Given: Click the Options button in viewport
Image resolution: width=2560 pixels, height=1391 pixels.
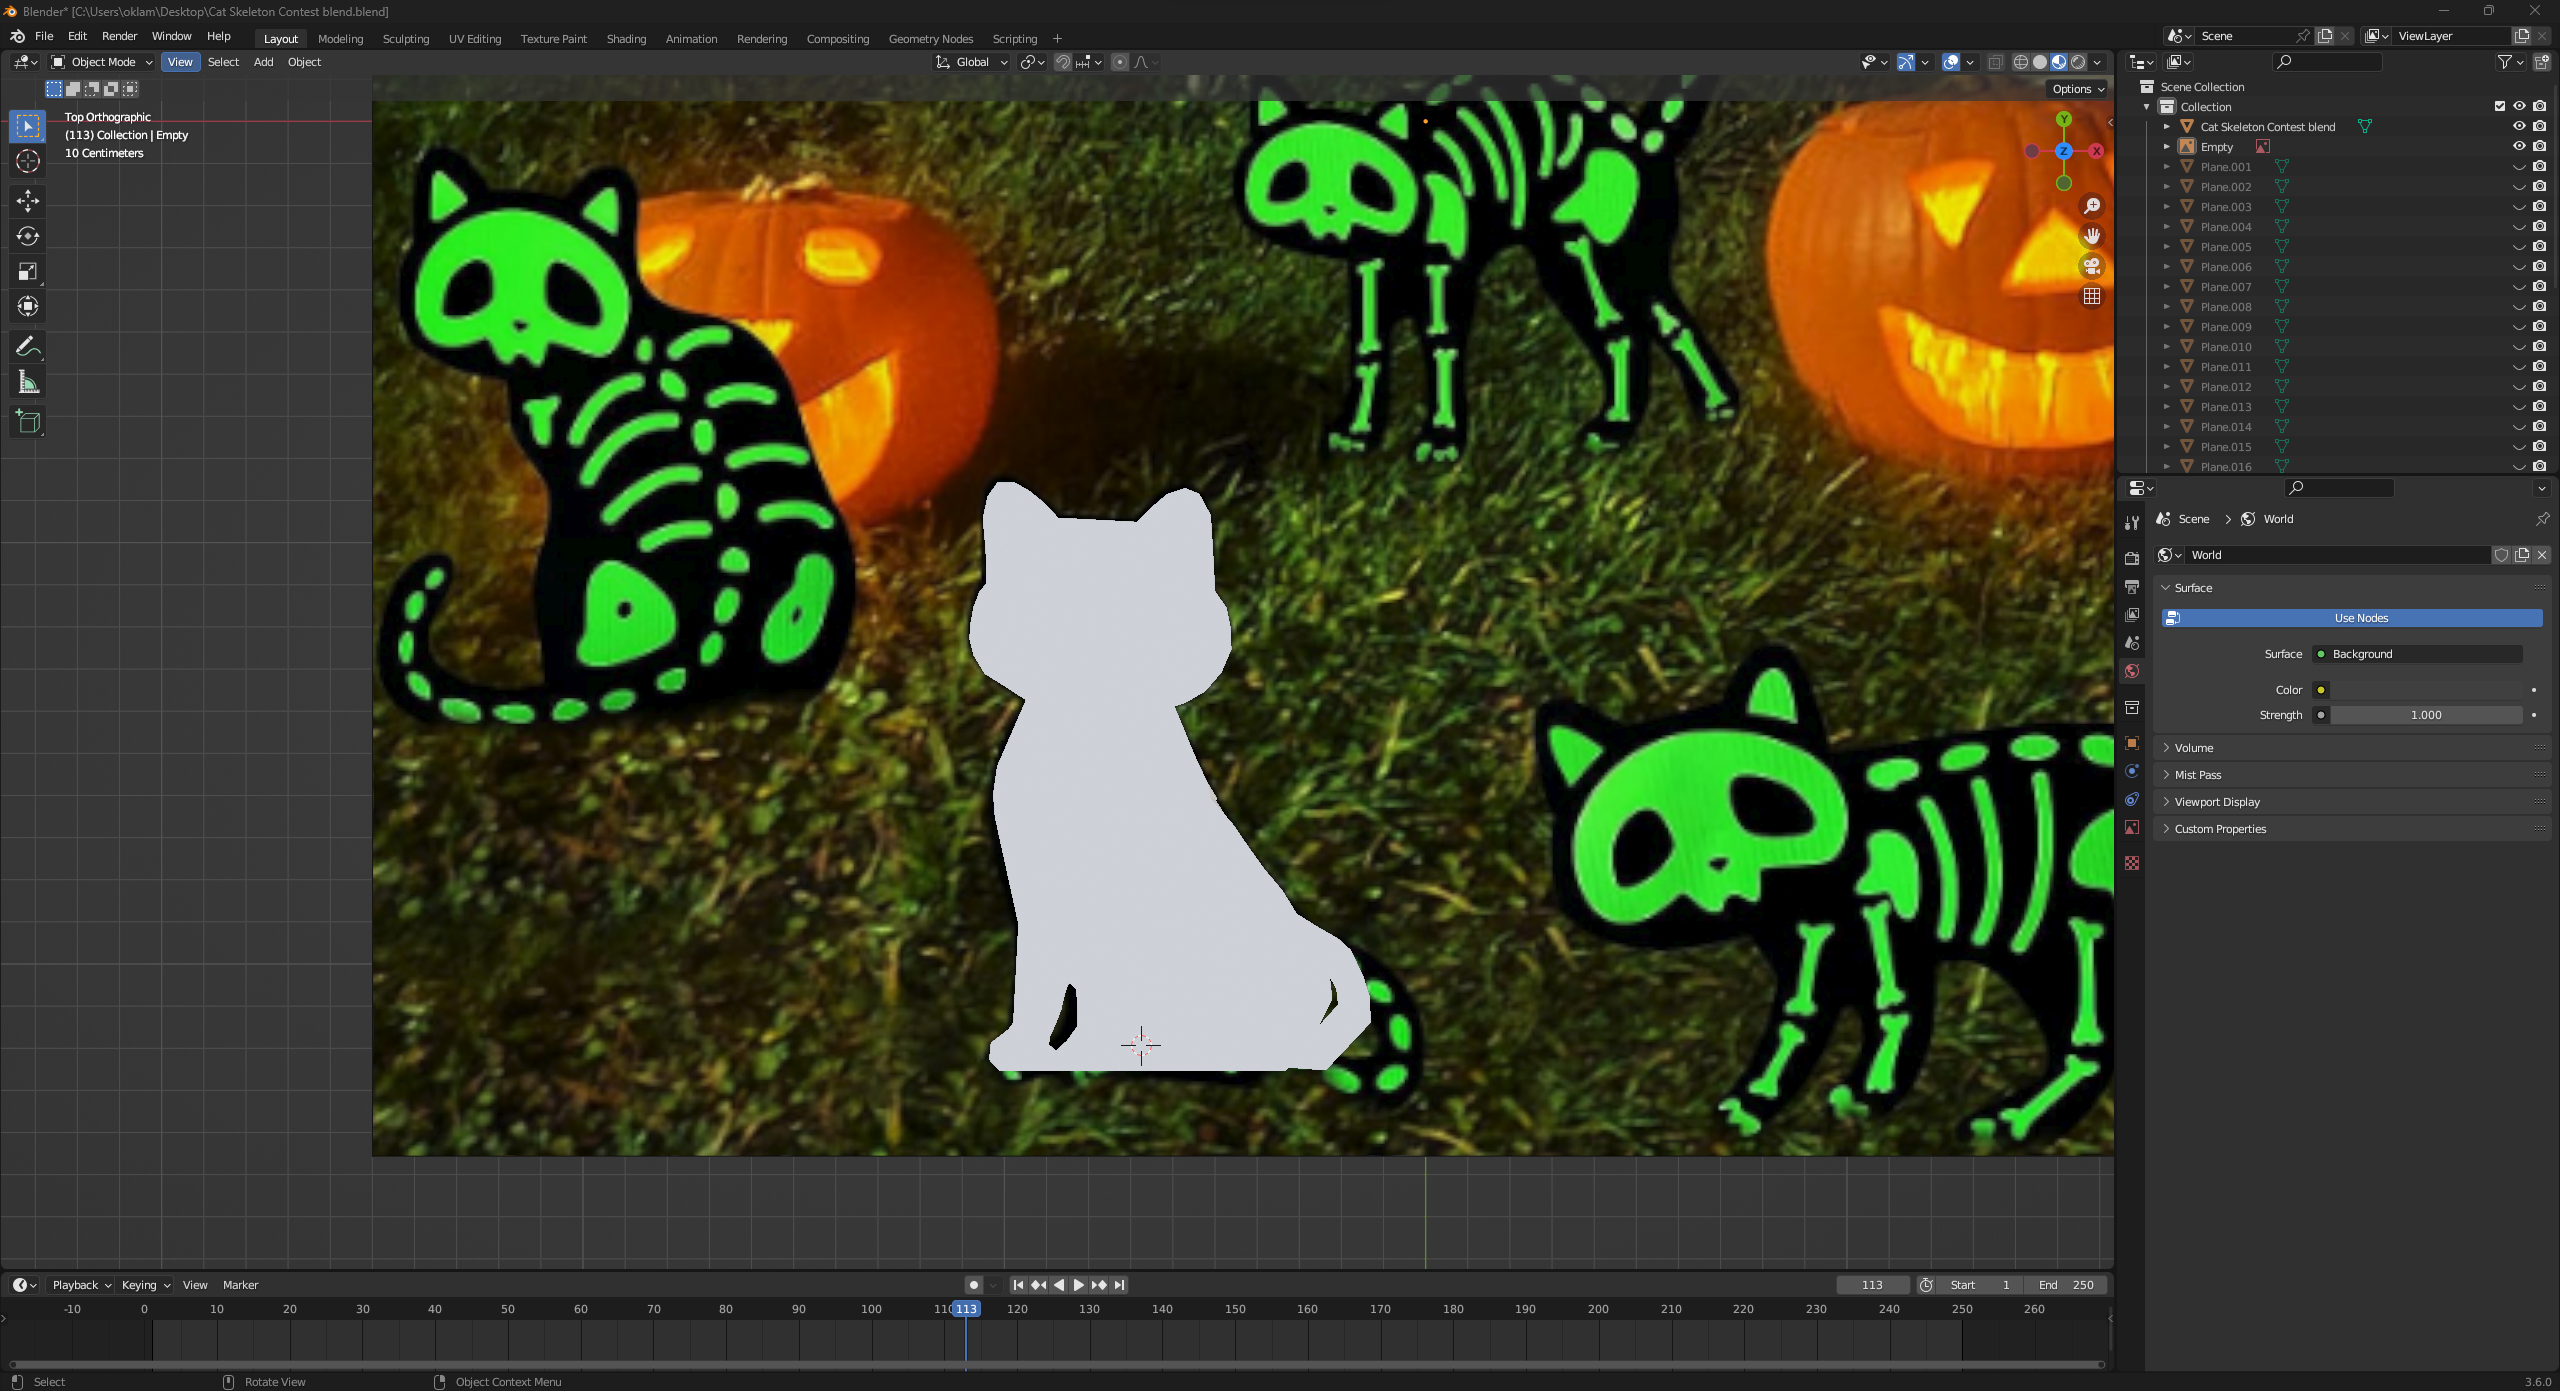Looking at the screenshot, I should [x=2078, y=89].
